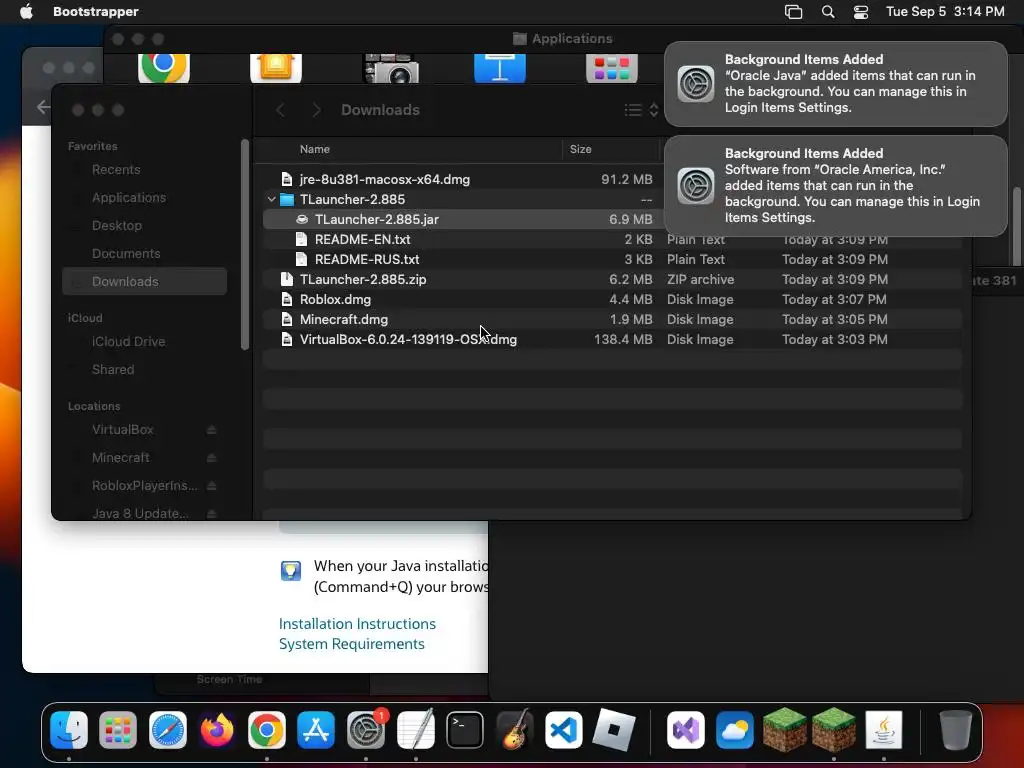Open Google Chrome in the Dock
The width and height of the screenshot is (1024, 768).
[x=266, y=729]
